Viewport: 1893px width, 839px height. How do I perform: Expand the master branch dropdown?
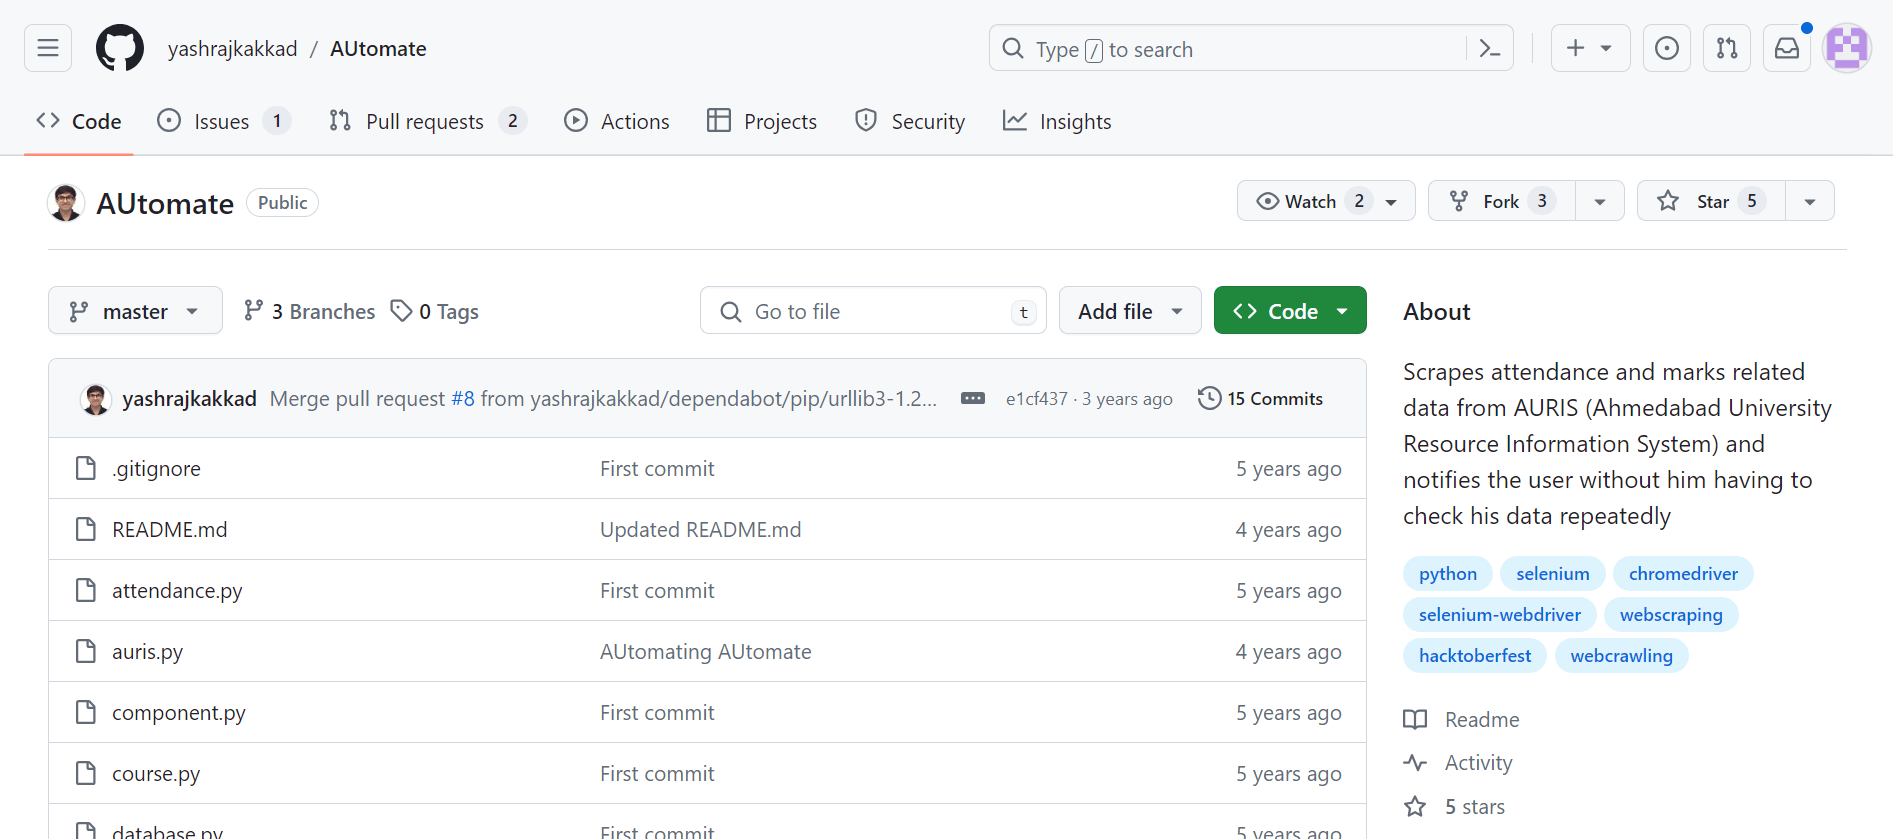point(135,311)
